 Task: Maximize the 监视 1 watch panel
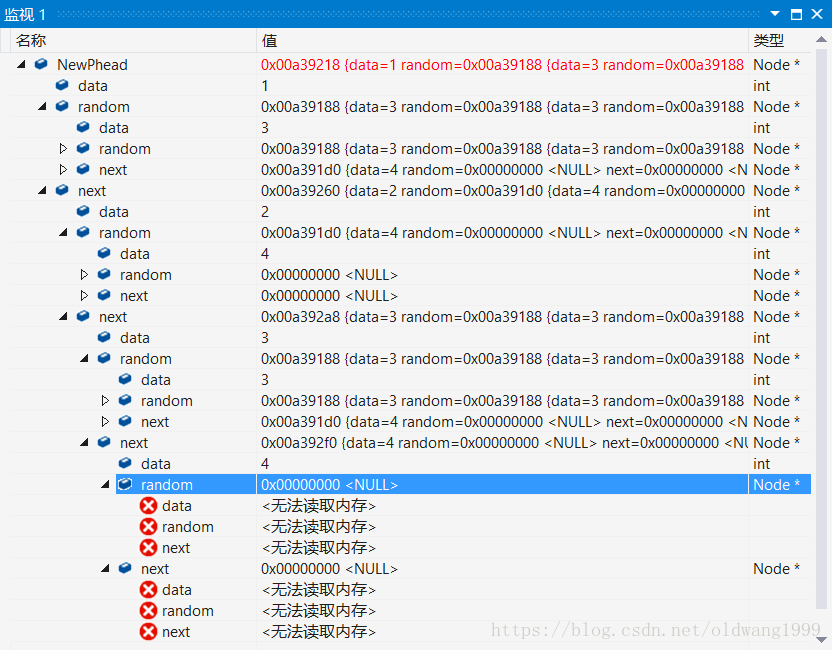(x=796, y=14)
